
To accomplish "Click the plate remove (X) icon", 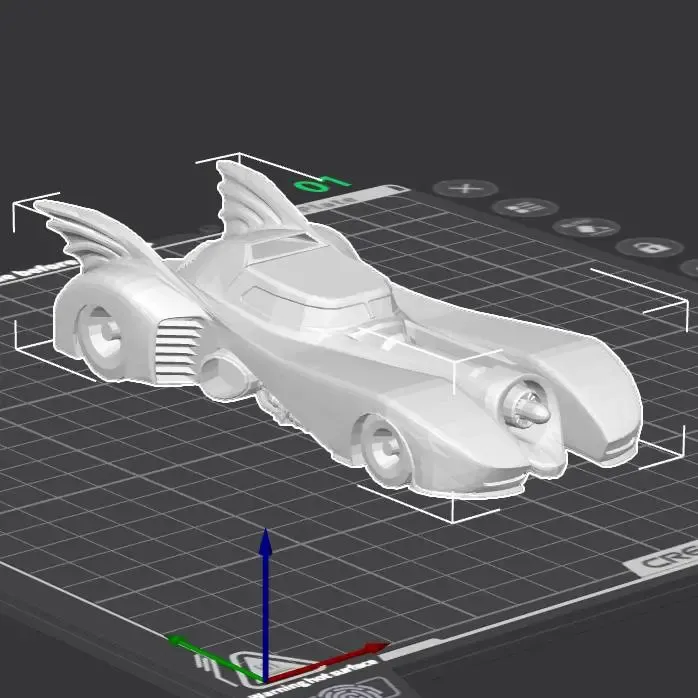I will (x=465, y=189).
